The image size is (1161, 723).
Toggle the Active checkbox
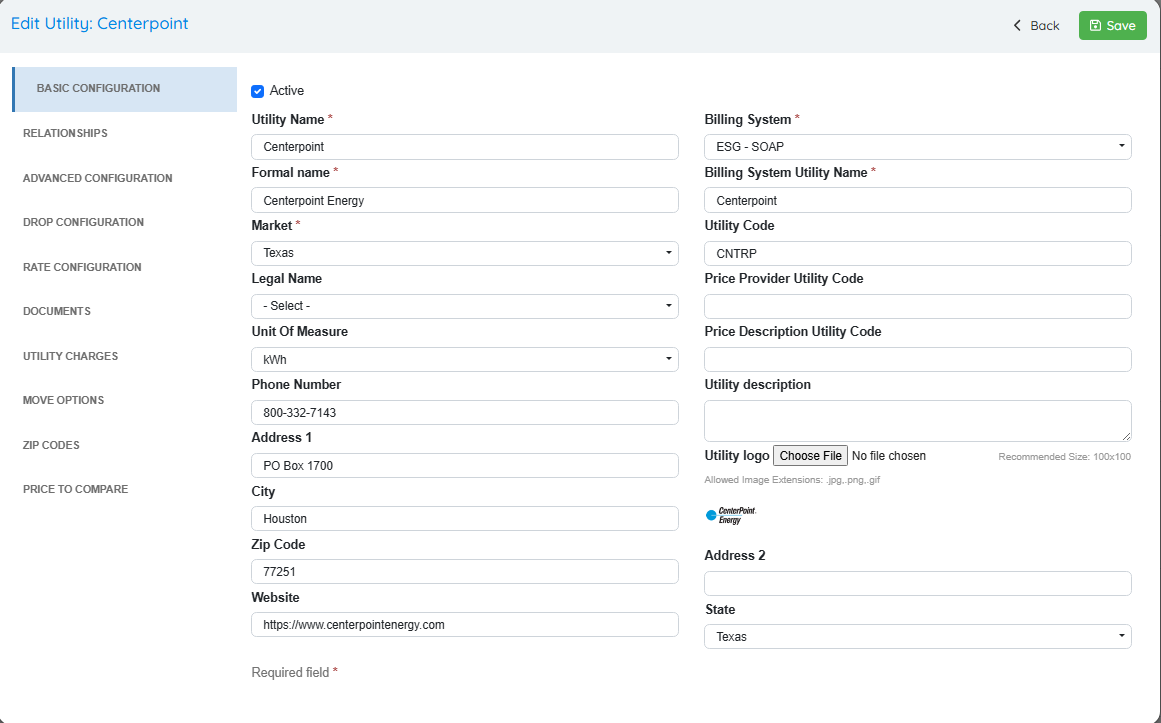258,91
